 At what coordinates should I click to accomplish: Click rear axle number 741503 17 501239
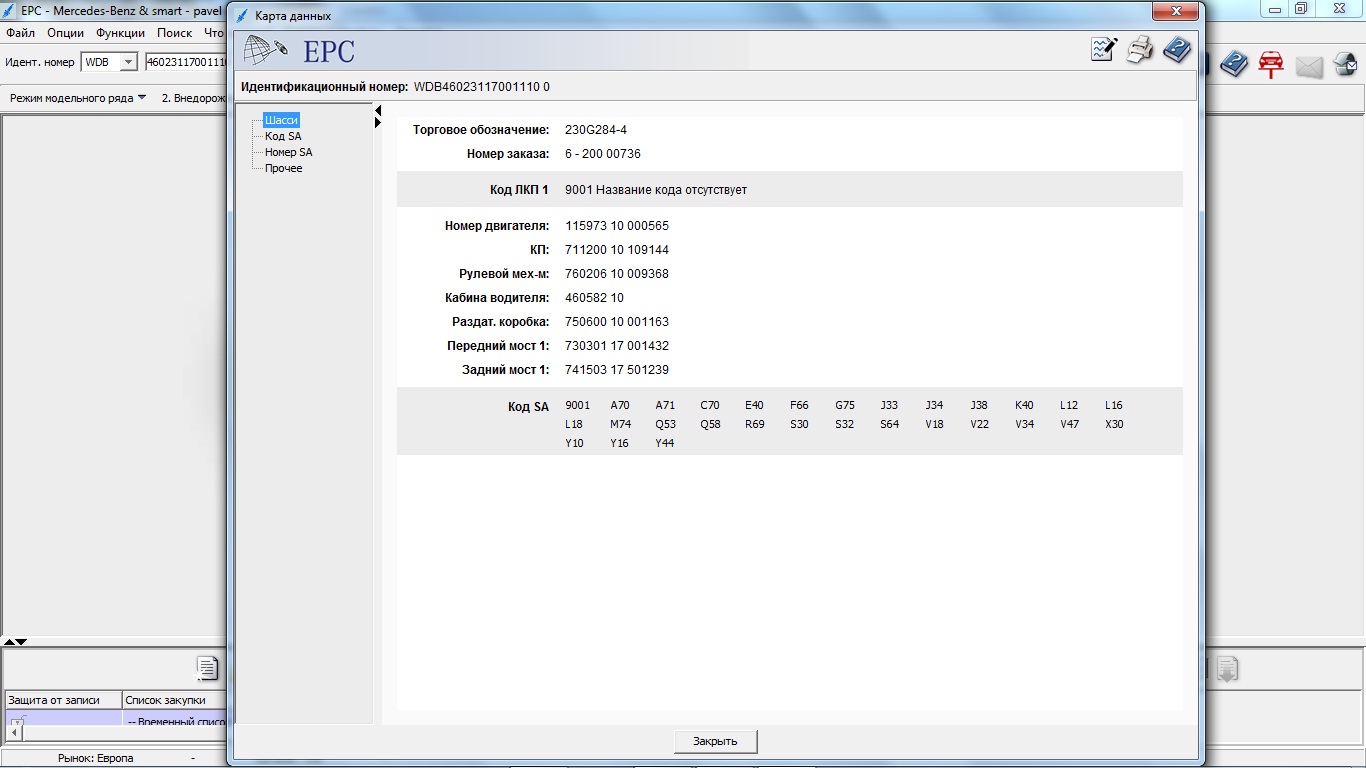click(x=617, y=370)
